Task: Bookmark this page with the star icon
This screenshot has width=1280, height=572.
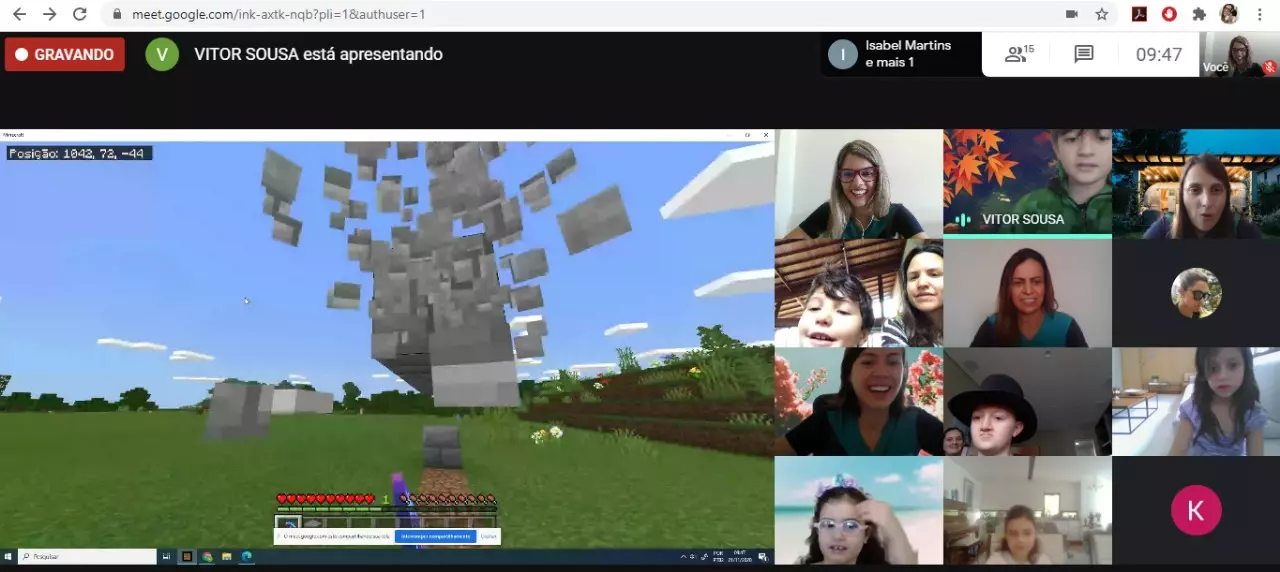Action: 1102,14
